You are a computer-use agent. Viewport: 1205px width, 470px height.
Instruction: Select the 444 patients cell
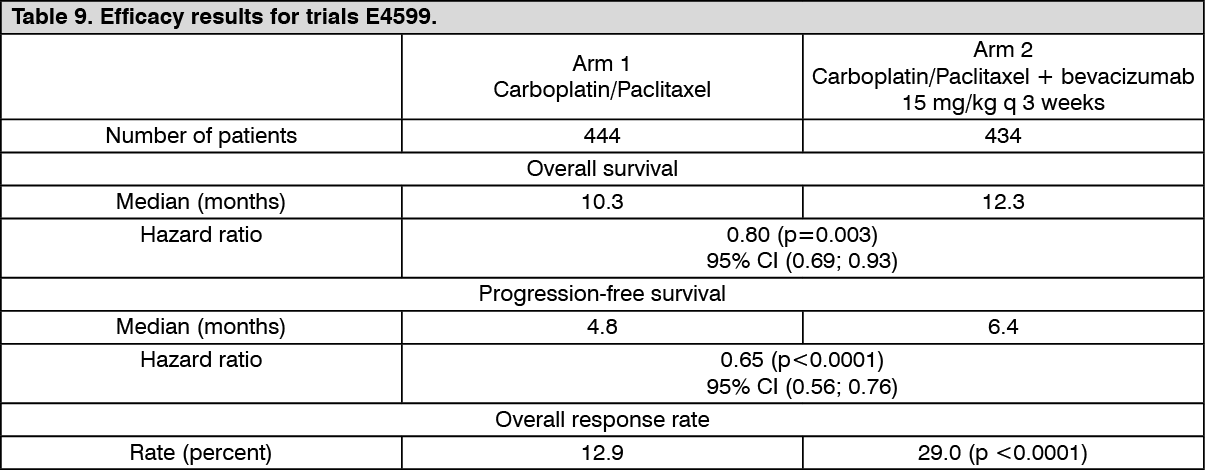[x=602, y=136]
